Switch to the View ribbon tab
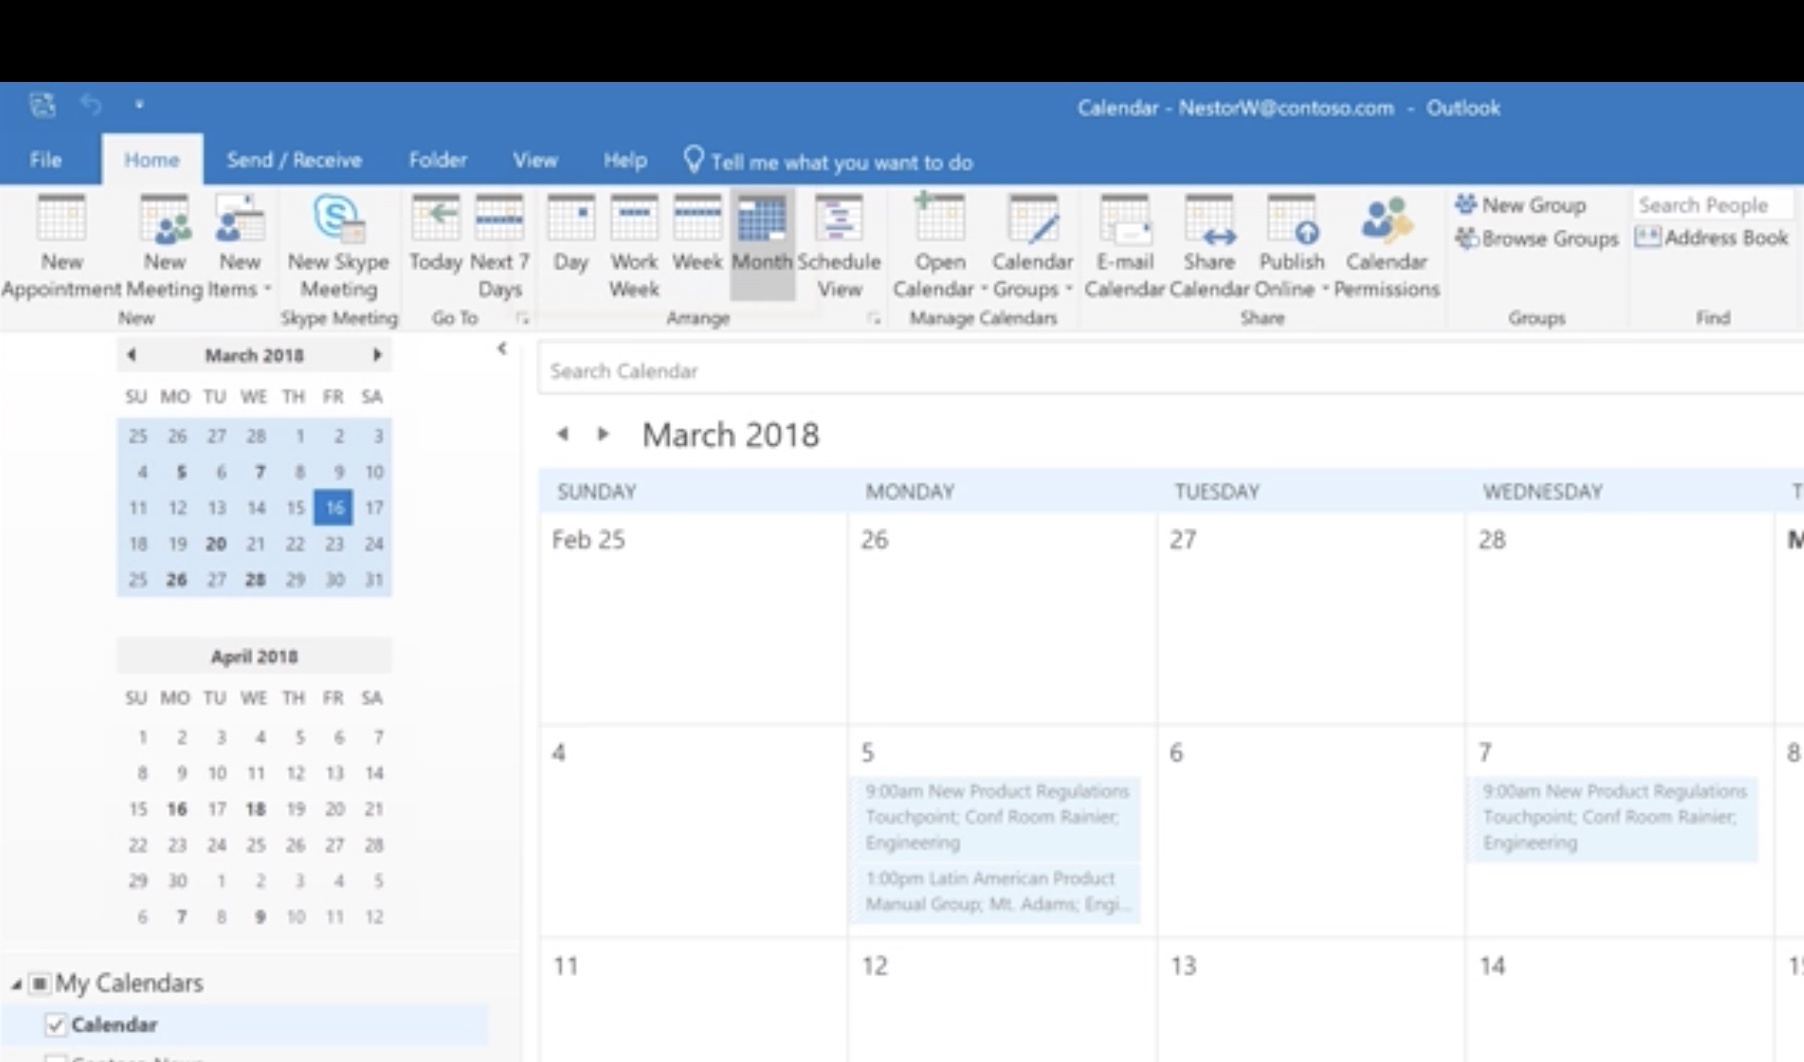The height and width of the screenshot is (1062, 1804). pyautogui.click(x=536, y=160)
